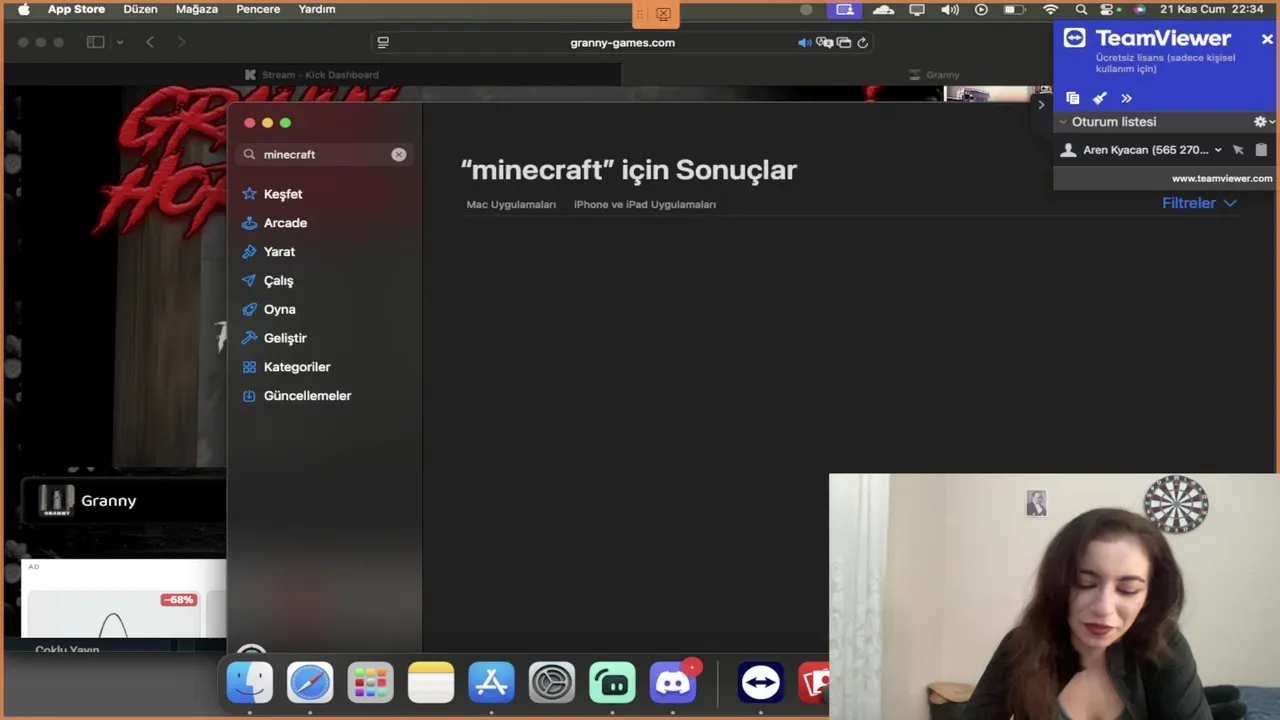Open Discord from the Dock

[673, 683]
